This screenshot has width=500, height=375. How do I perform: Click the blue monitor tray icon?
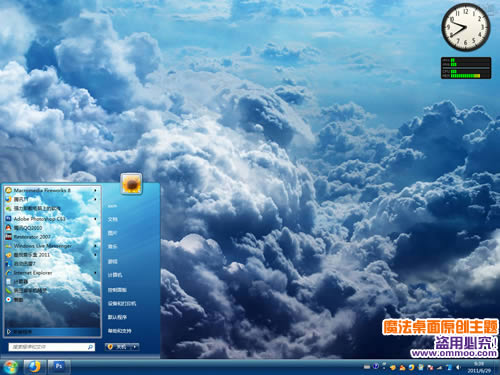[x=449, y=367]
